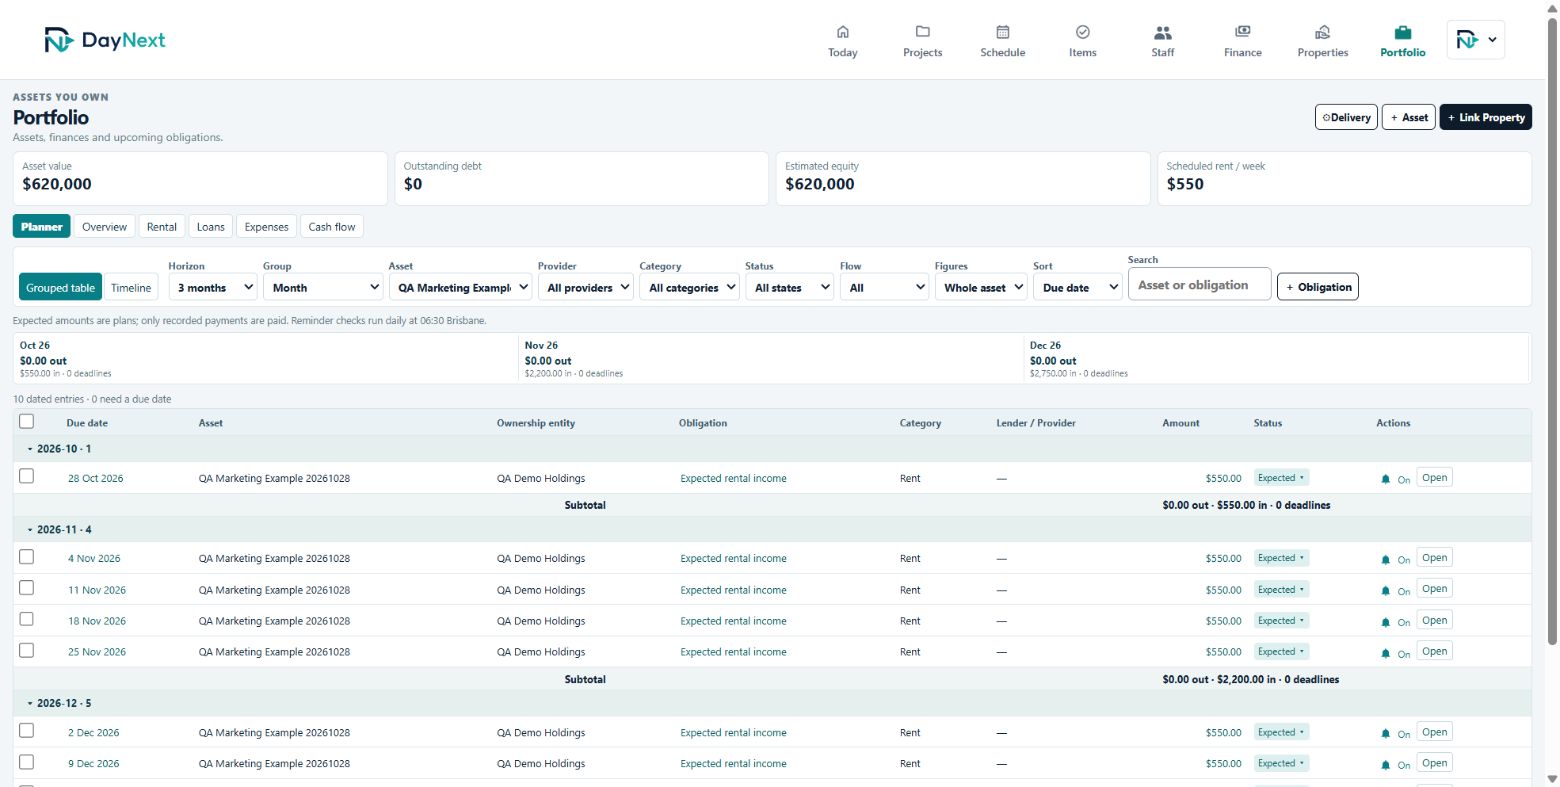Tick the checkbox for 28 Oct 2026
The width and height of the screenshot is (1560, 787).
click(26, 476)
